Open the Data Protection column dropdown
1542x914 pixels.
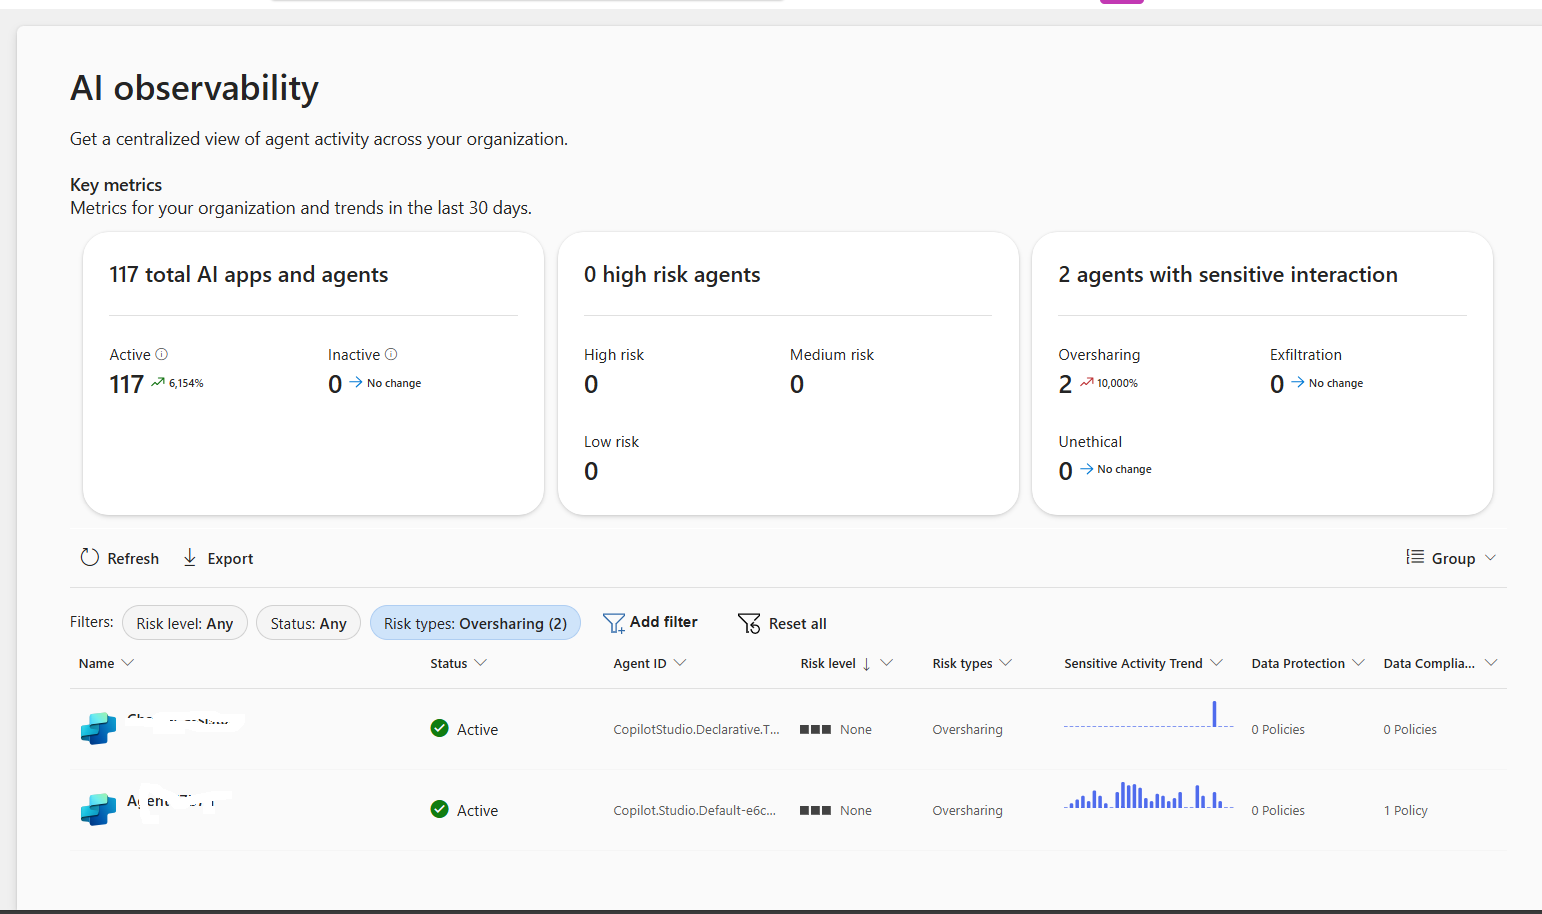(1358, 663)
